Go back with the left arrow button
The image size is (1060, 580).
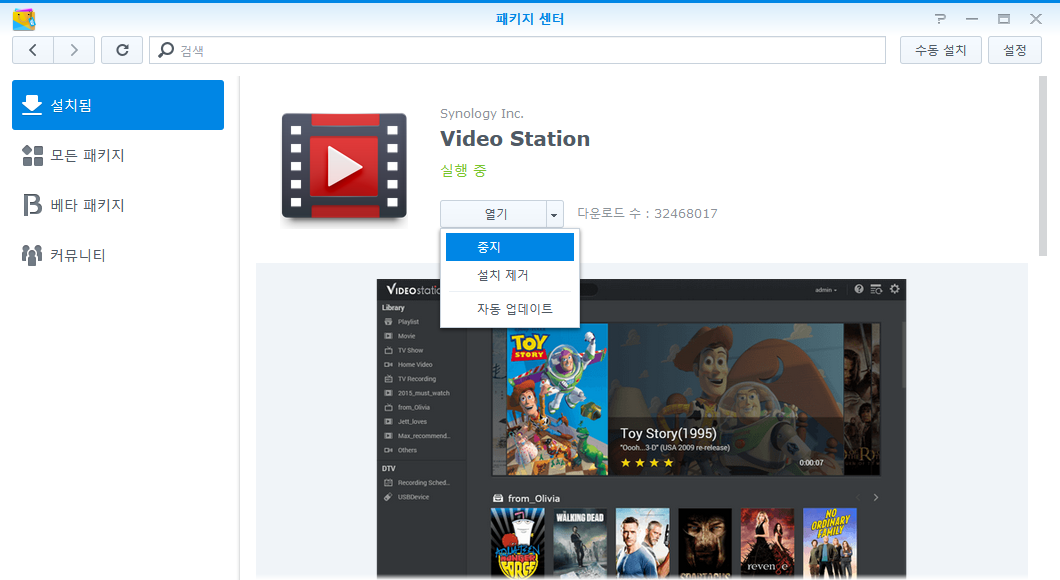[32, 50]
